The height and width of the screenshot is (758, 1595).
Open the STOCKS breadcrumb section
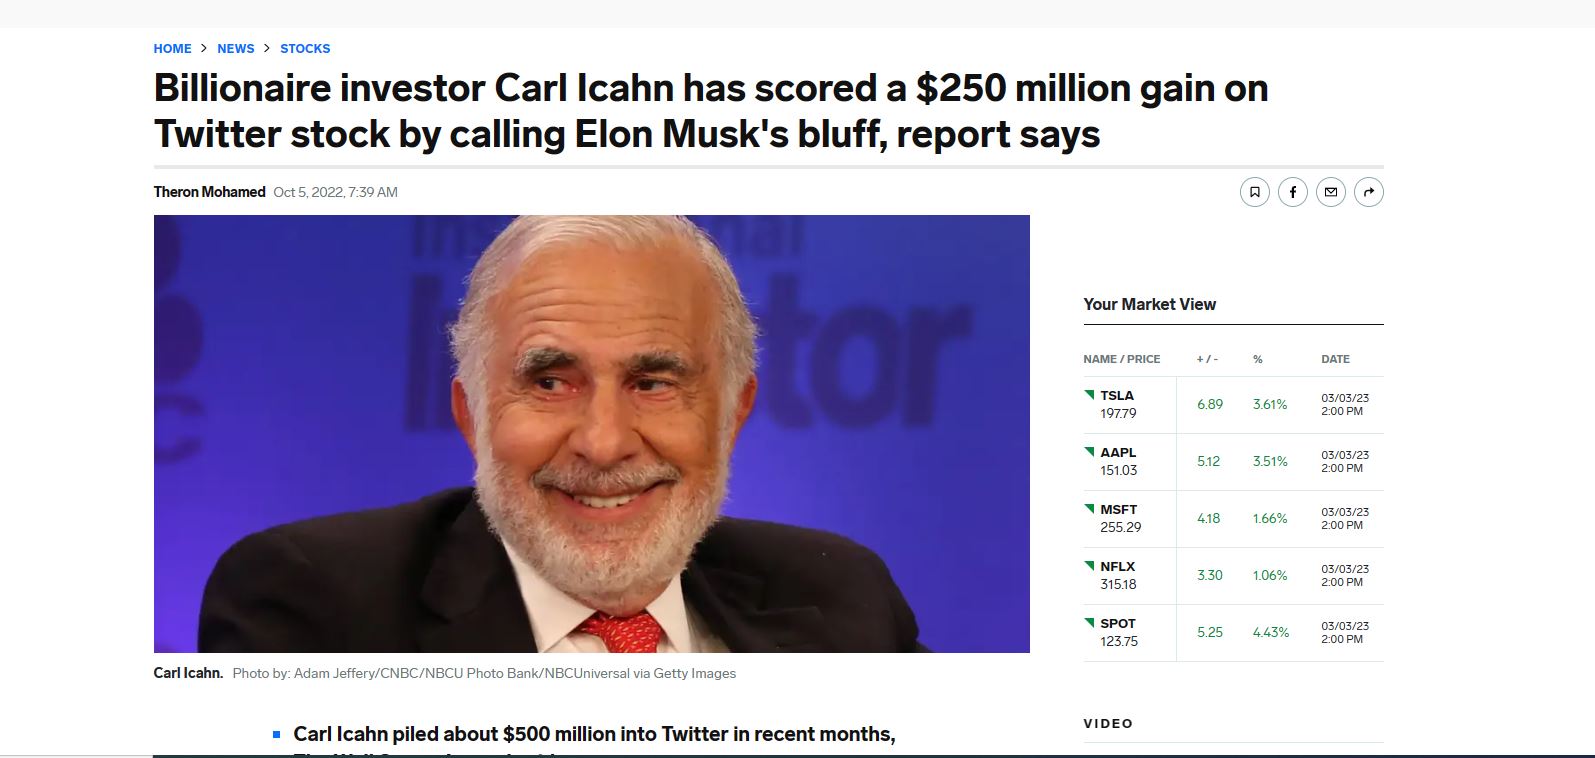tap(305, 48)
